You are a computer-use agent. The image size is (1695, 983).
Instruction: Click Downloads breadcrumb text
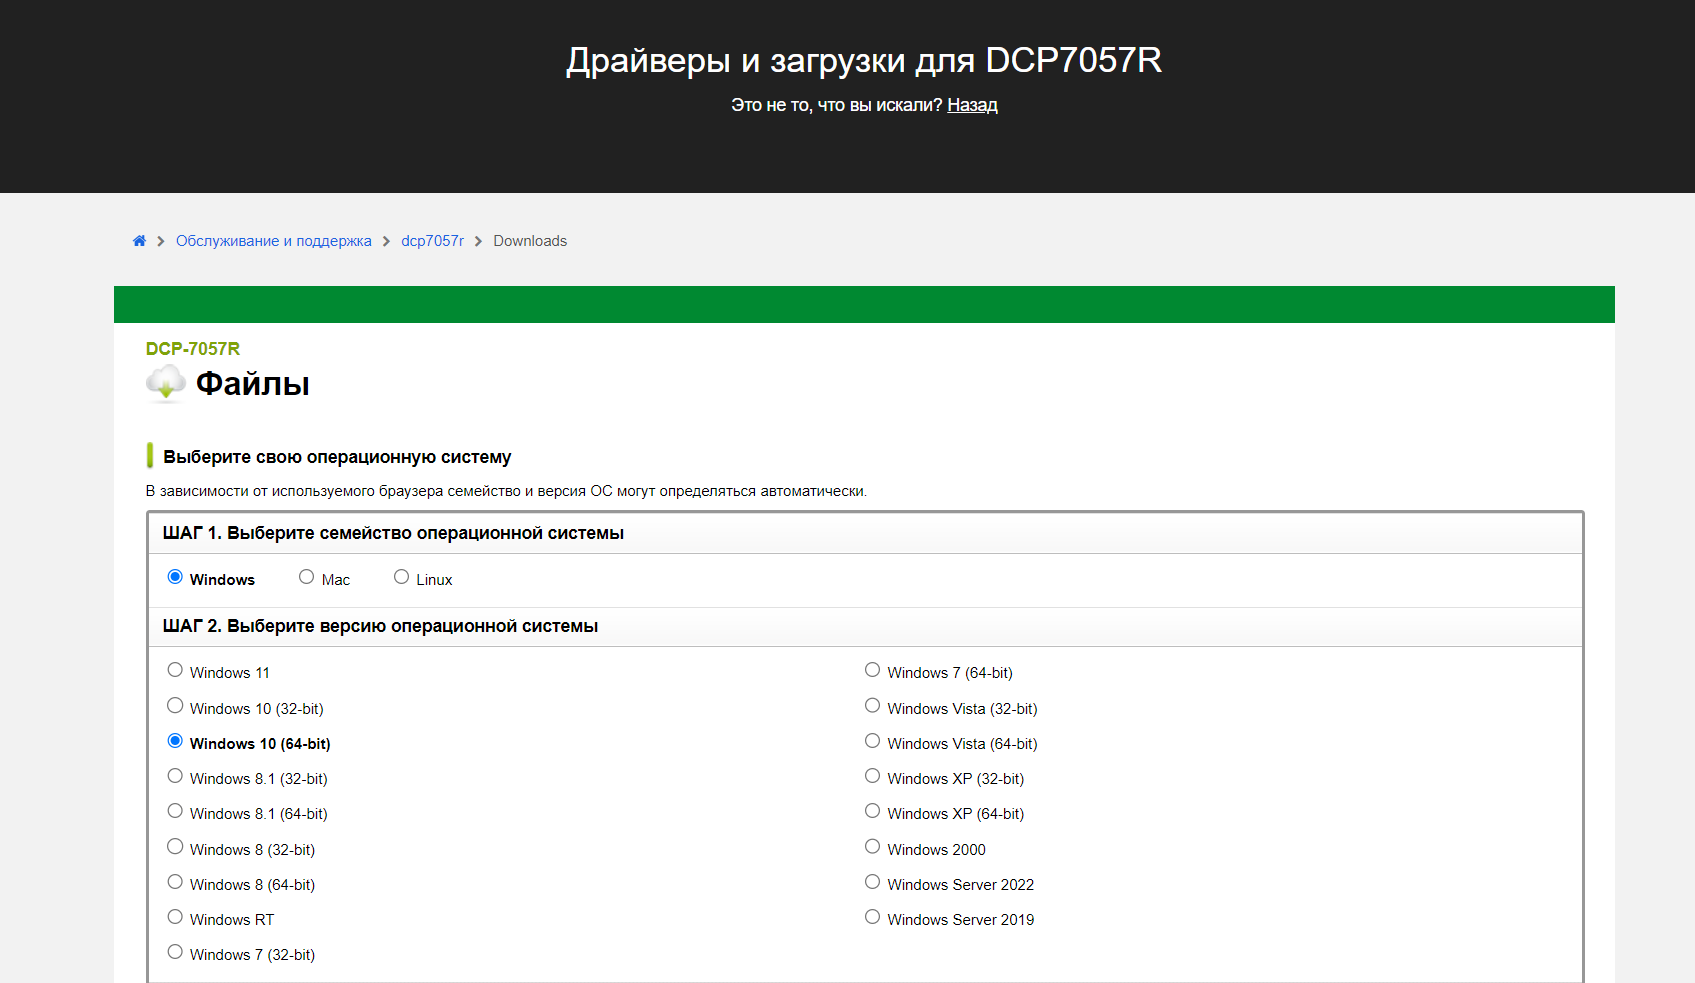[530, 241]
